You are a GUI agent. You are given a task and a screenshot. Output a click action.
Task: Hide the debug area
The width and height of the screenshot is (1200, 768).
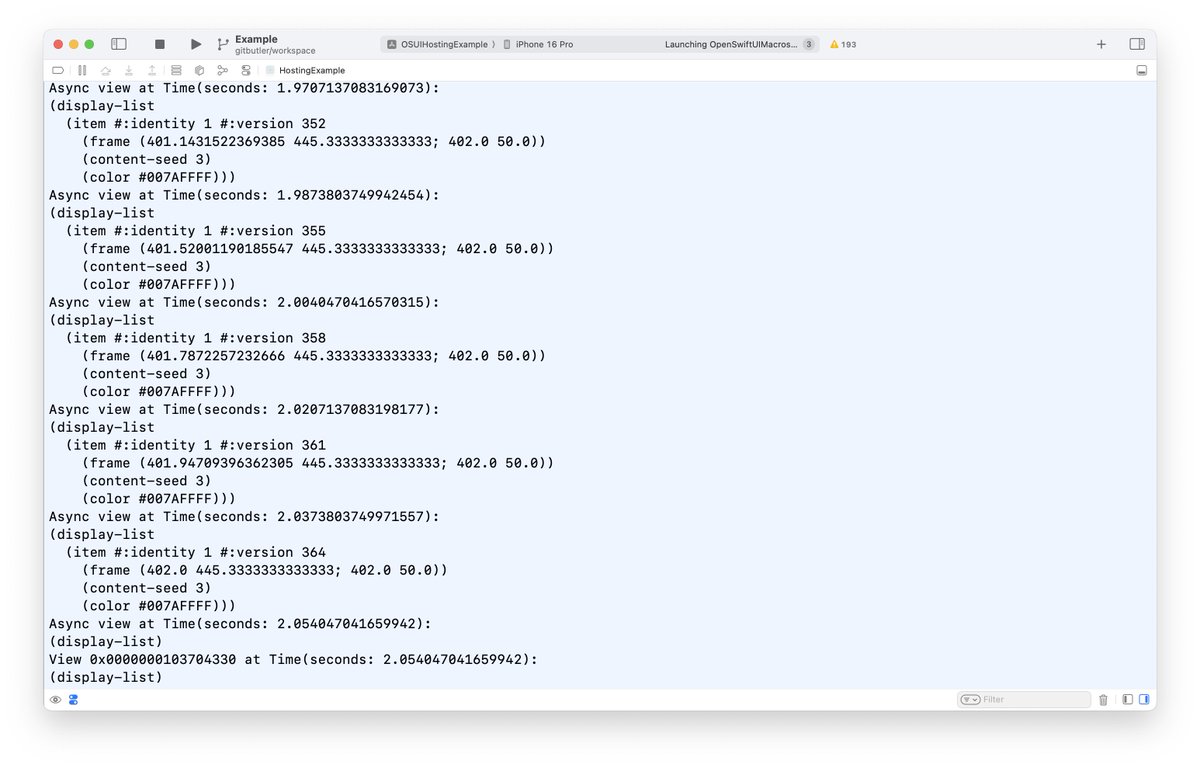[x=1142, y=70]
